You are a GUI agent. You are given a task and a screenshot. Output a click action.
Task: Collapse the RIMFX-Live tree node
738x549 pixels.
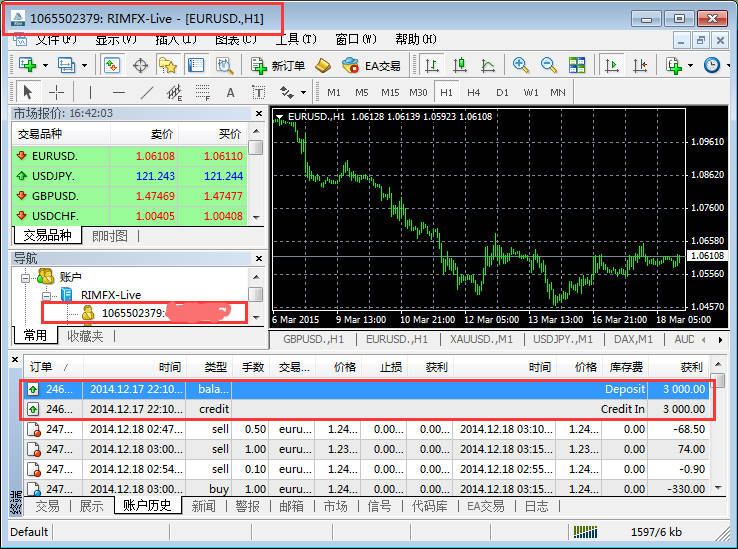click(46, 295)
